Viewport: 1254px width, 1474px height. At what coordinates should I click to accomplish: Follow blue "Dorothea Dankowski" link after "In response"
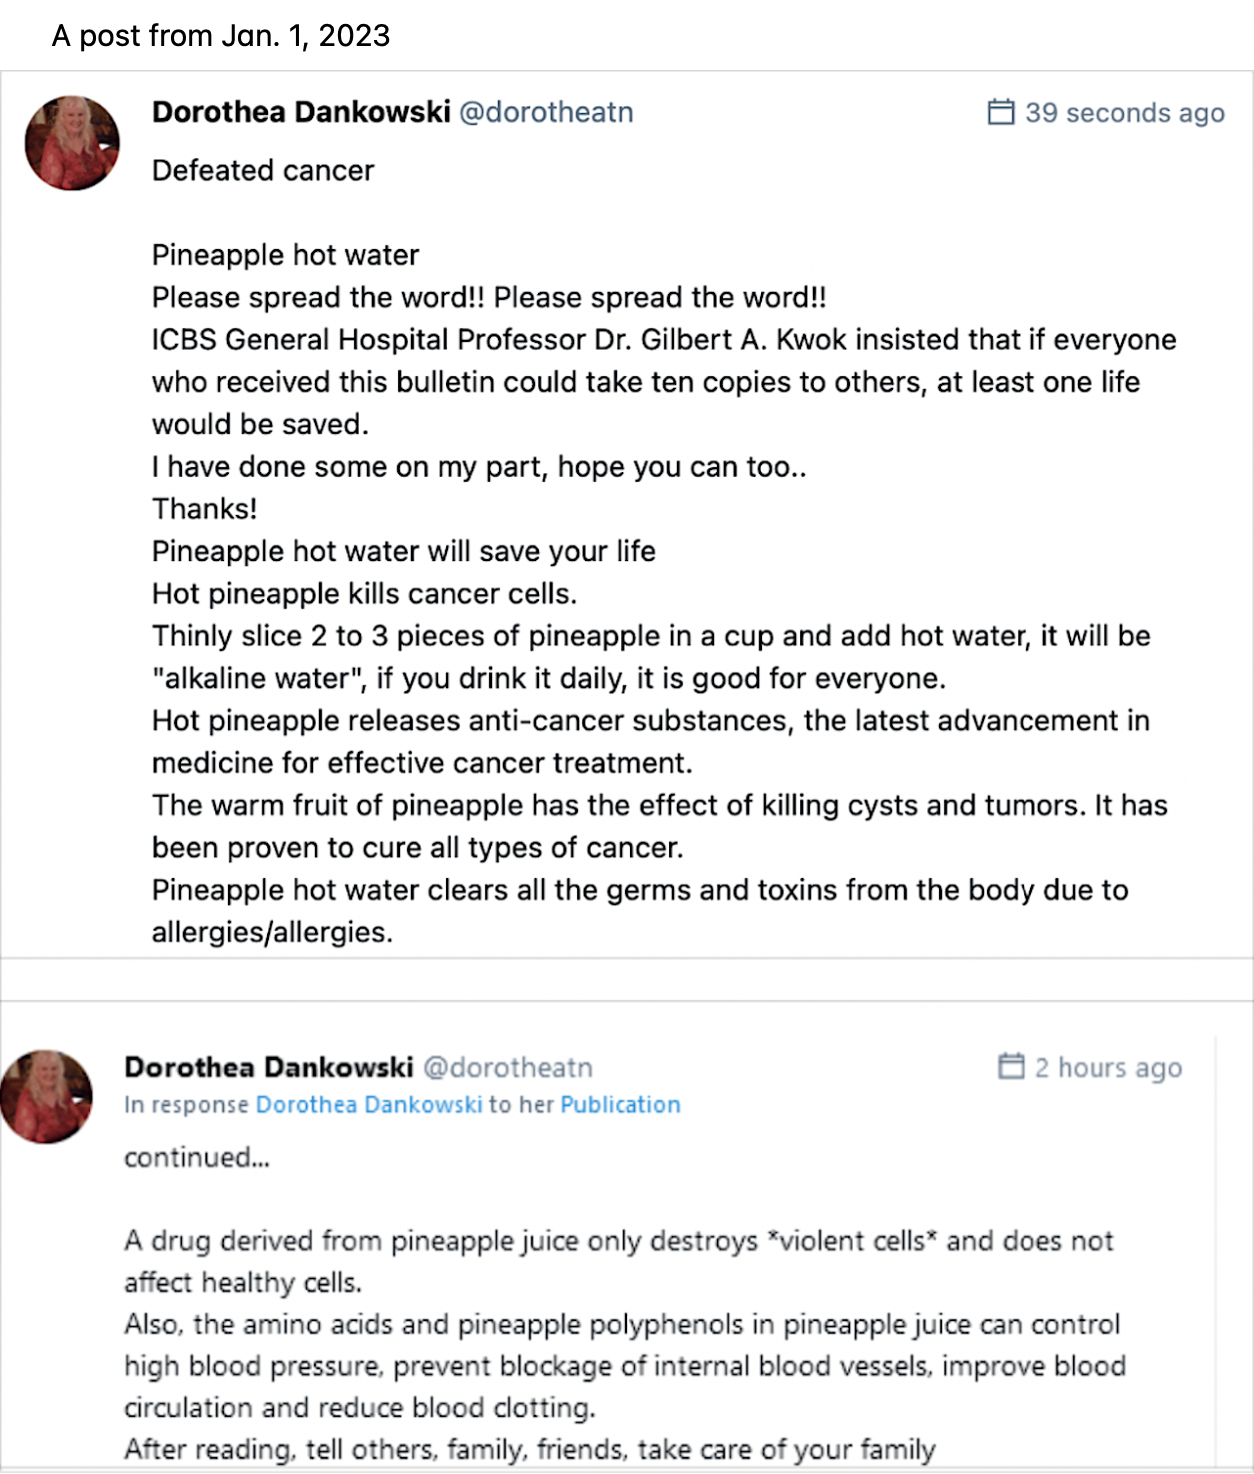click(x=369, y=1105)
